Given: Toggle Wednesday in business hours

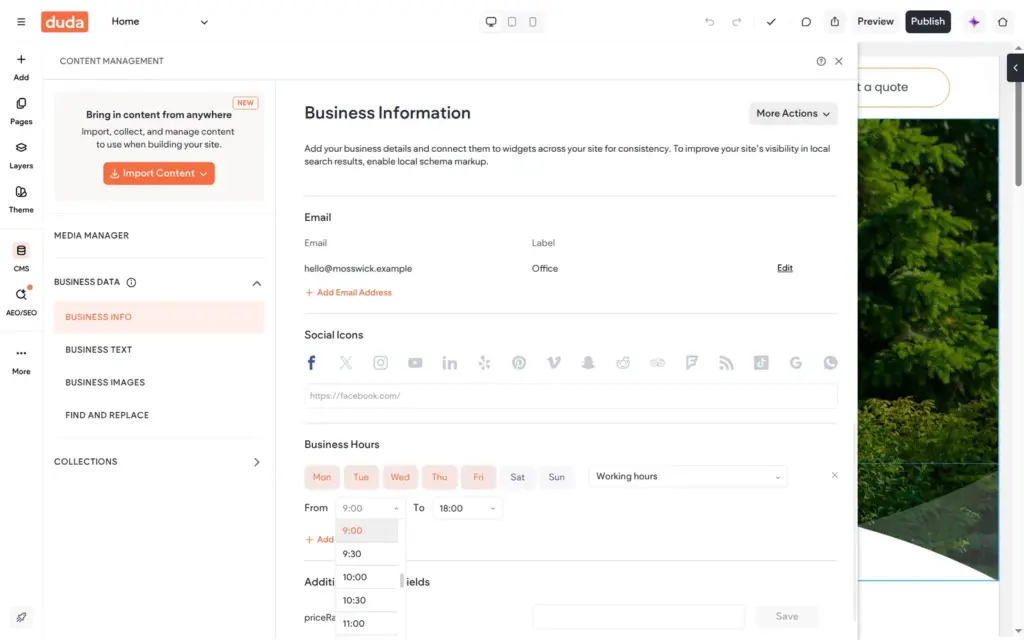Looking at the screenshot, I should (400, 477).
